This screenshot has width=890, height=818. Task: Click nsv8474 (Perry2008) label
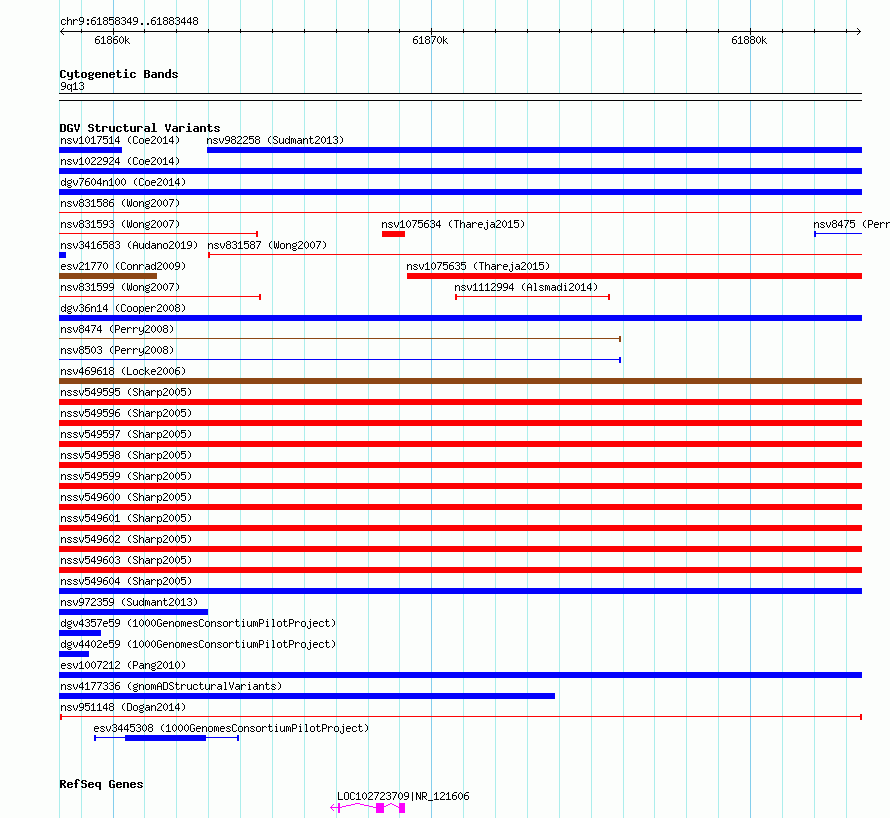click(x=117, y=329)
